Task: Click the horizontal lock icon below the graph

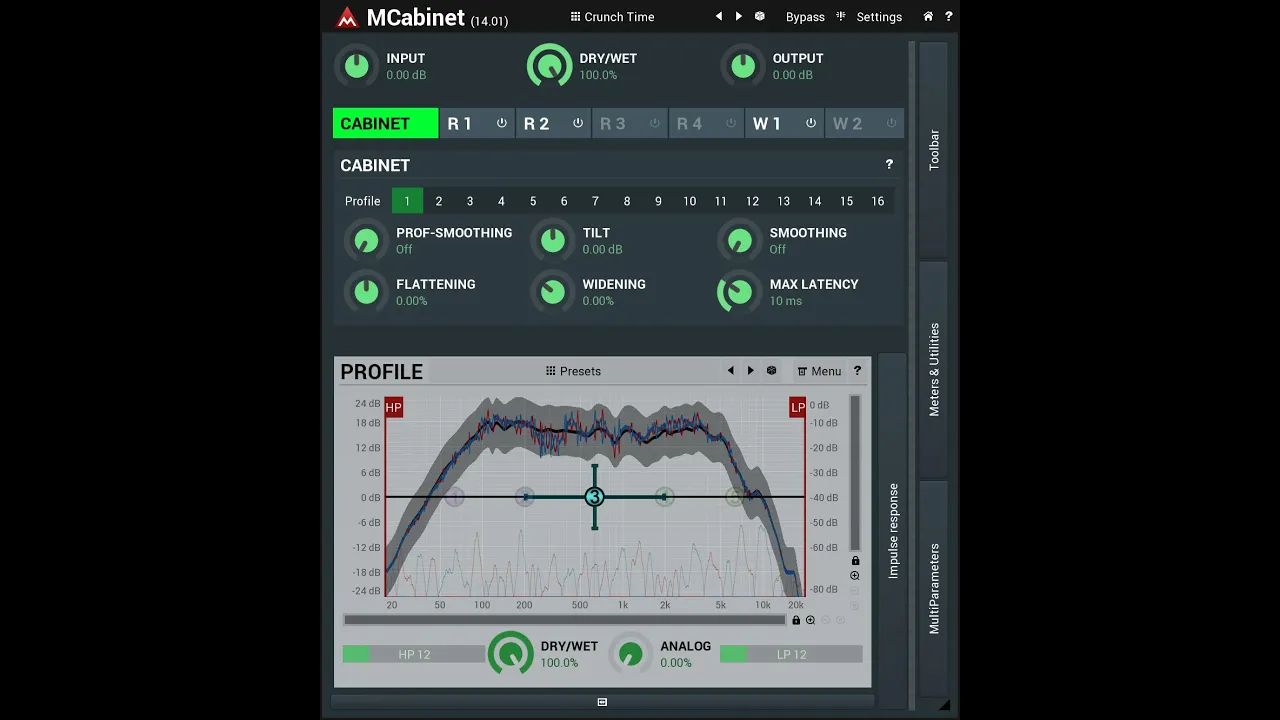Action: point(796,620)
